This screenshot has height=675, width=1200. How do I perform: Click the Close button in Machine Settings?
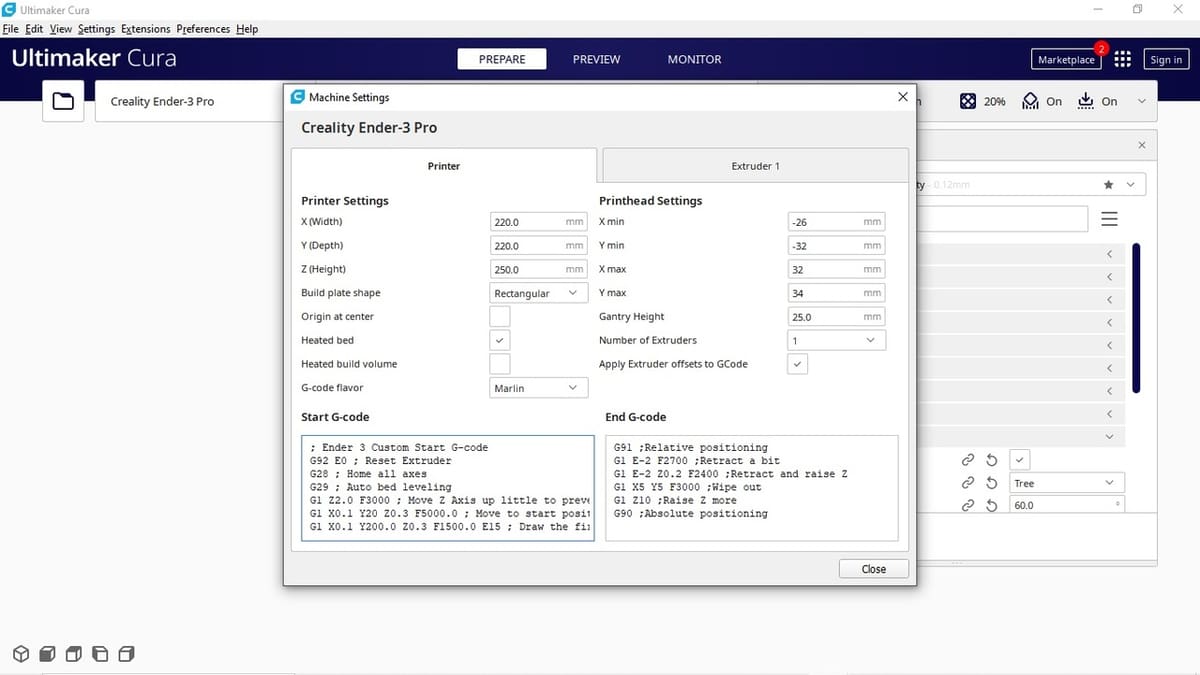873,569
